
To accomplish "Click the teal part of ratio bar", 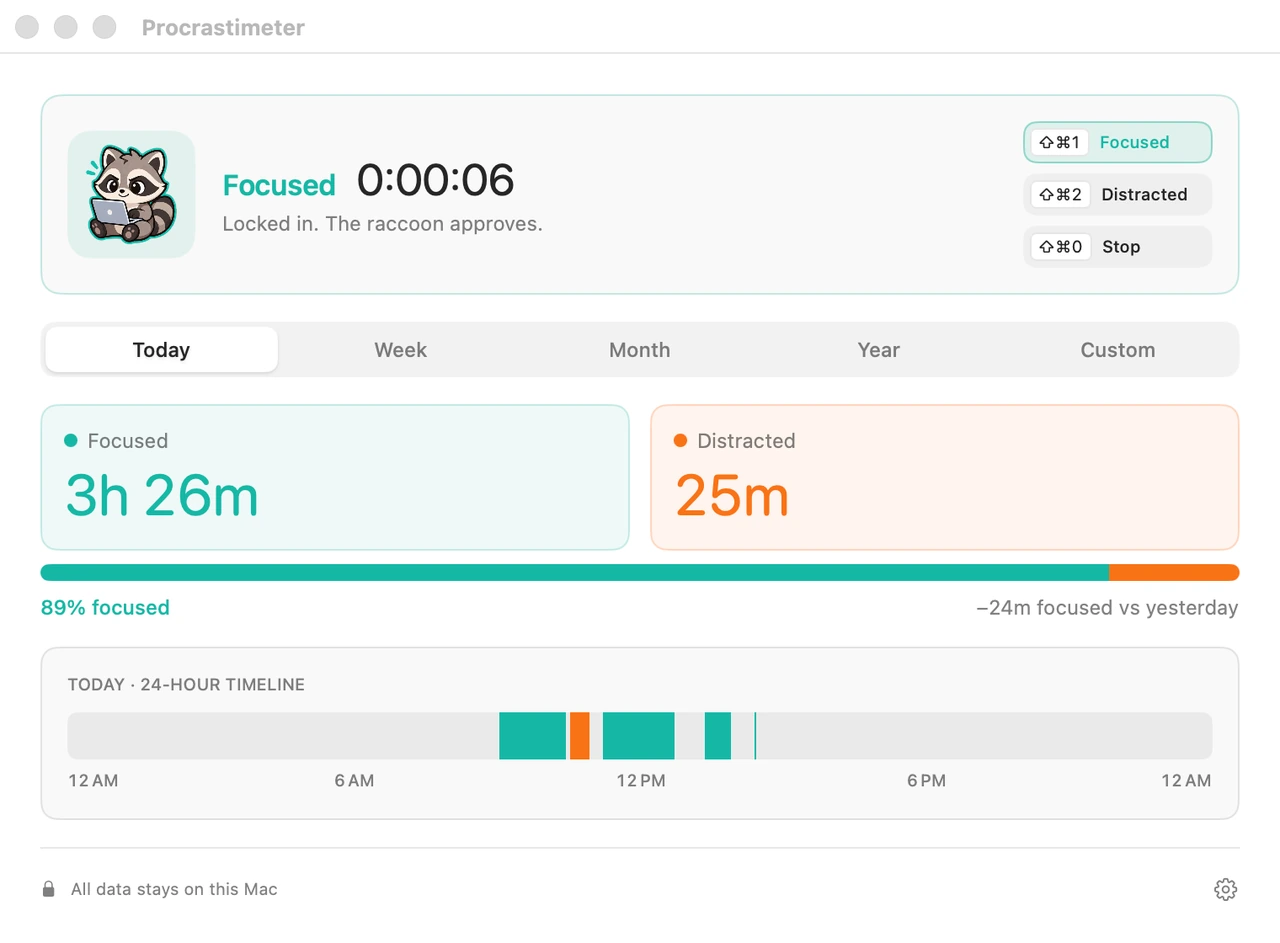I will (x=575, y=573).
